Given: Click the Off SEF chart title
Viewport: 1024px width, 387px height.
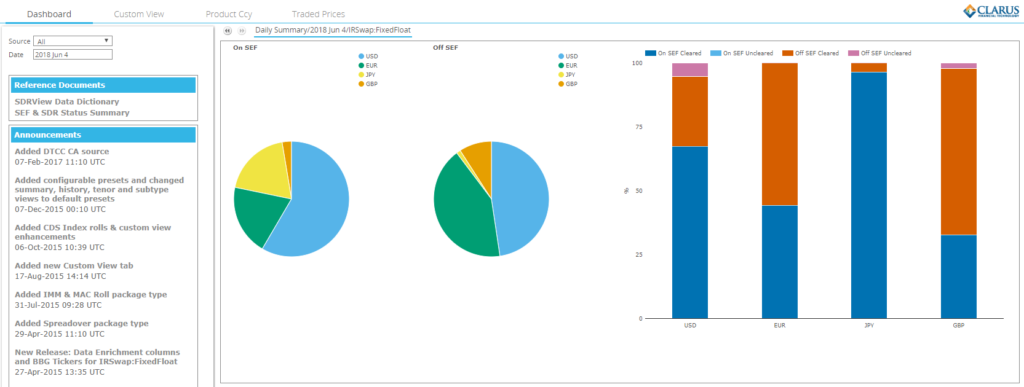Looking at the screenshot, I should pos(445,47).
